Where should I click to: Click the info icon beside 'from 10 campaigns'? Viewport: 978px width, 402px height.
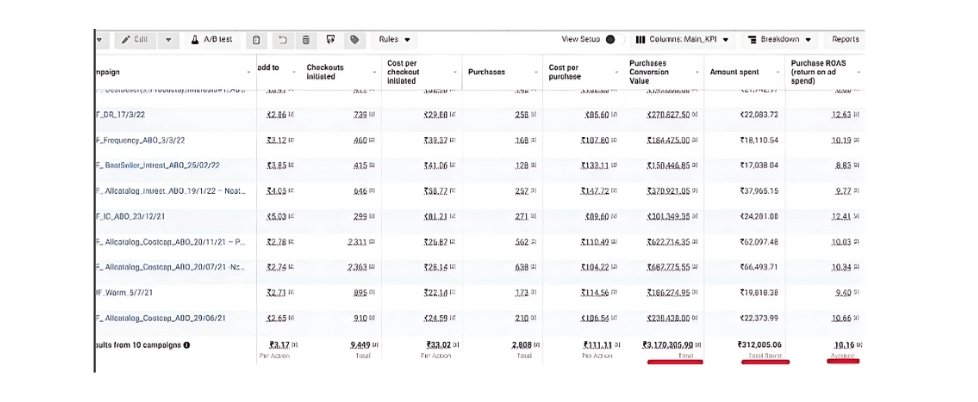(187, 344)
